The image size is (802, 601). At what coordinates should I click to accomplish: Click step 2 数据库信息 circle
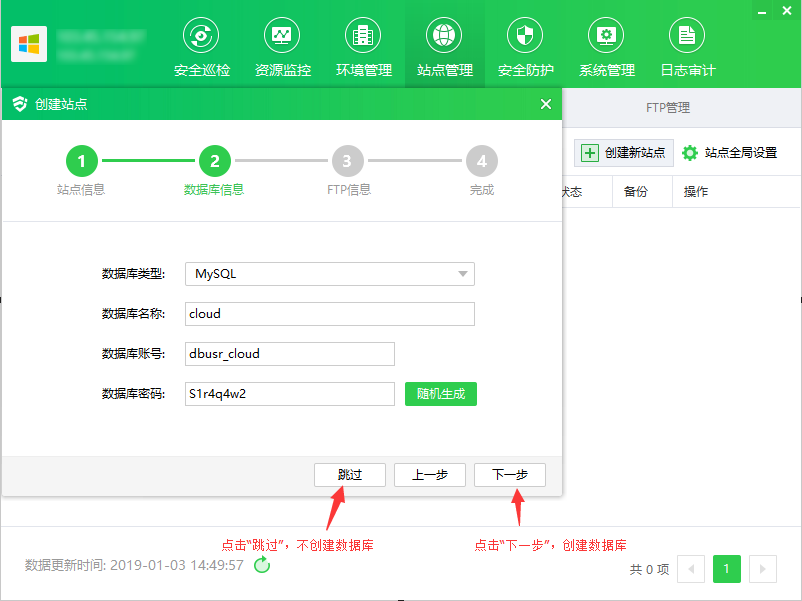pos(215,161)
